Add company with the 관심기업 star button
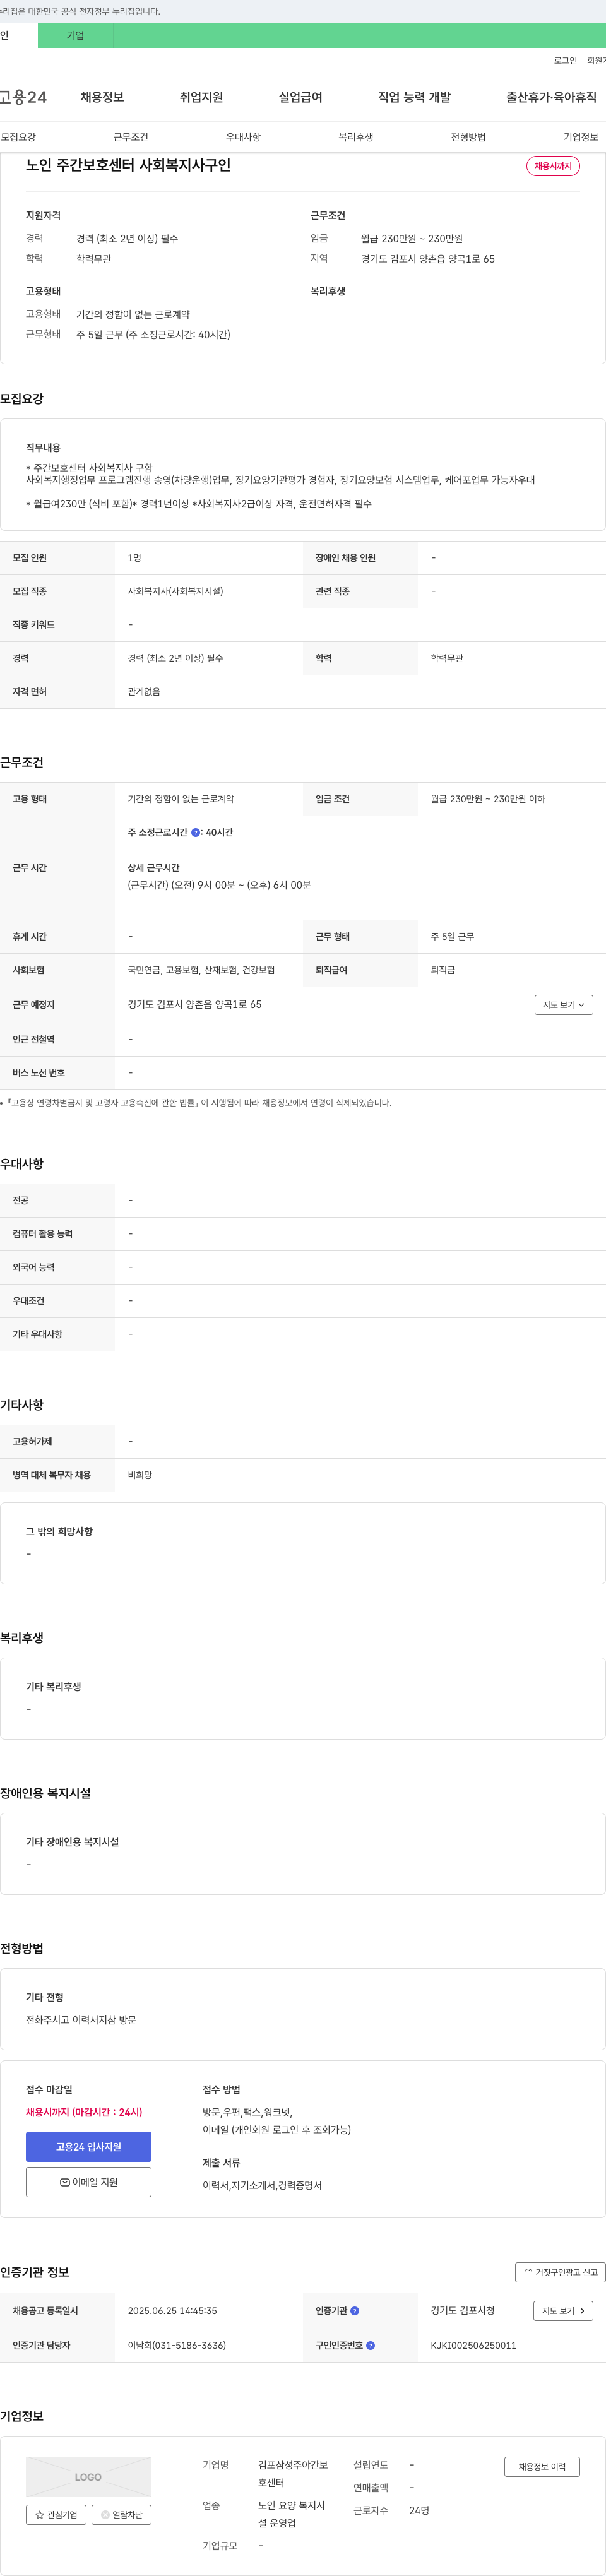The width and height of the screenshot is (606, 2576). (56, 2514)
